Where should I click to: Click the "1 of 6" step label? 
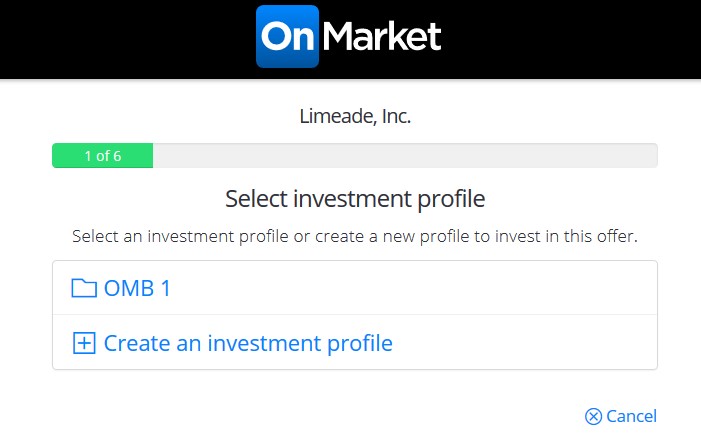point(103,156)
